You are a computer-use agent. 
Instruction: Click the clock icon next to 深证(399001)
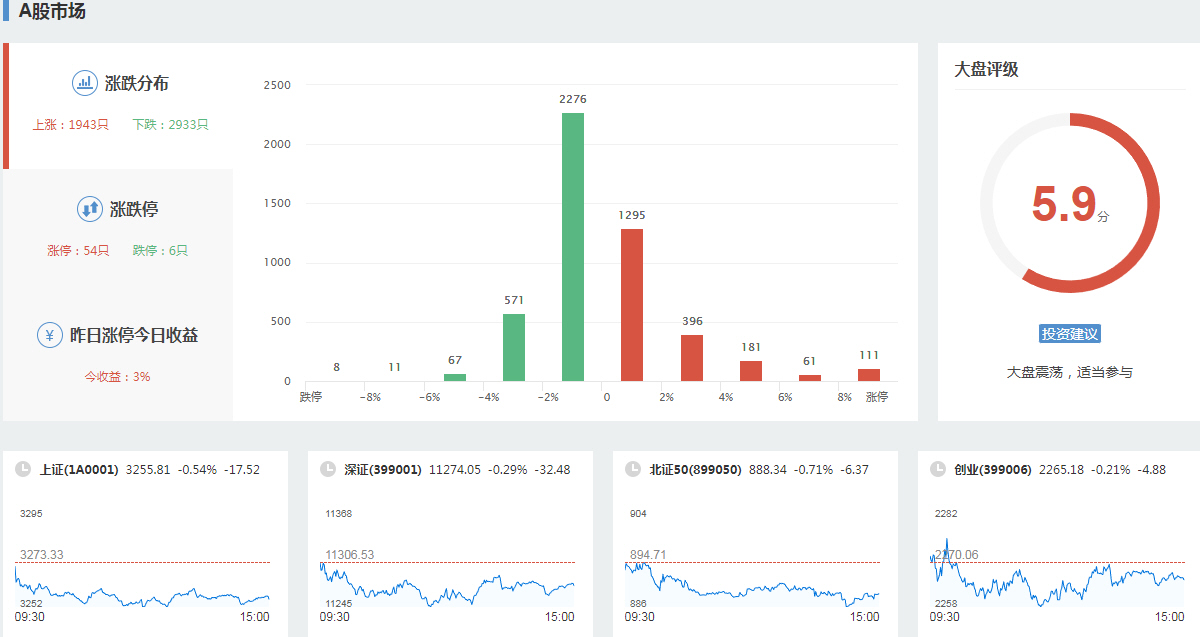coord(327,469)
